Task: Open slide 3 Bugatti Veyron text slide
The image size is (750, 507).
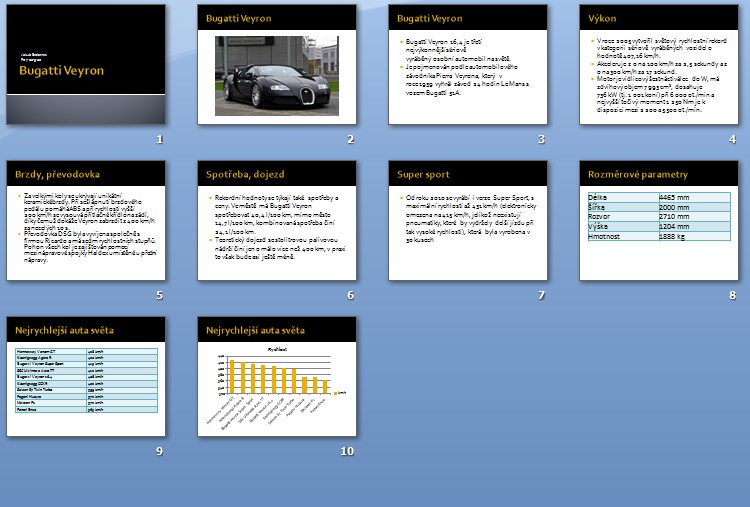Action: tap(468, 65)
